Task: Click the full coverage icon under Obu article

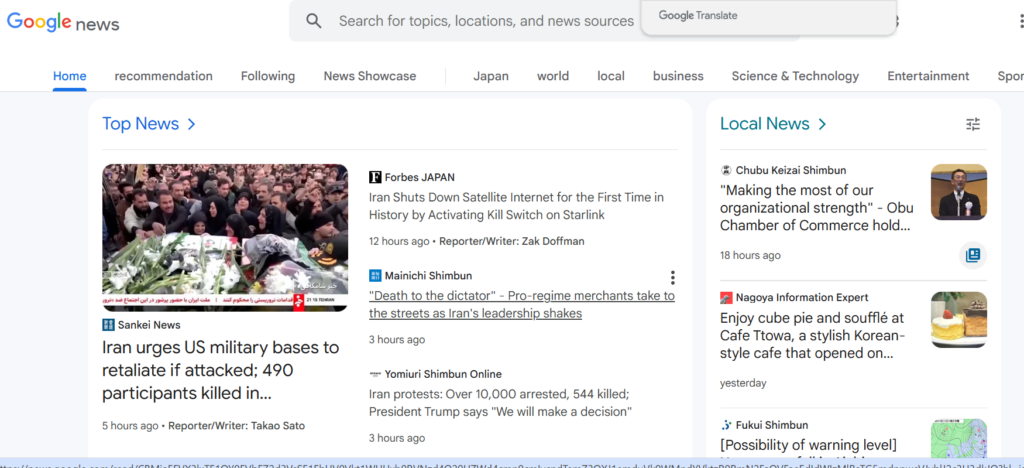Action: [x=972, y=255]
